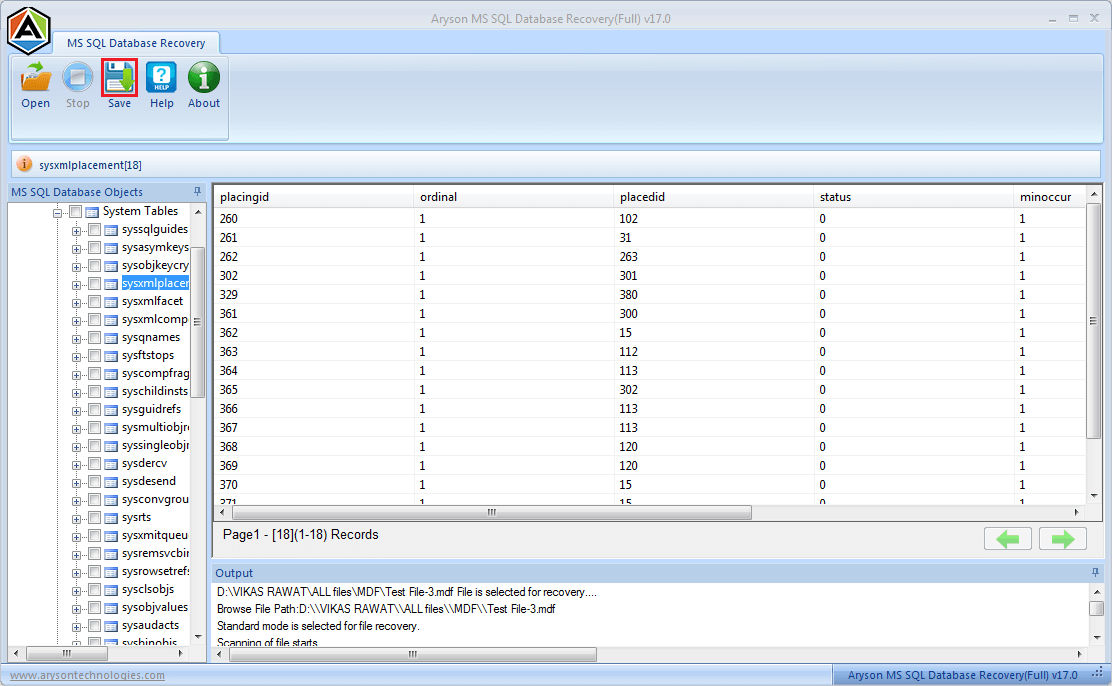Click the green previous page arrow

(1008, 538)
